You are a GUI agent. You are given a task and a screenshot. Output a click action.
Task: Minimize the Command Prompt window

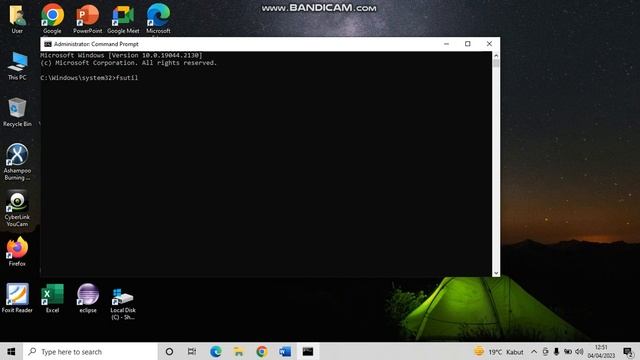click(446, 44)
